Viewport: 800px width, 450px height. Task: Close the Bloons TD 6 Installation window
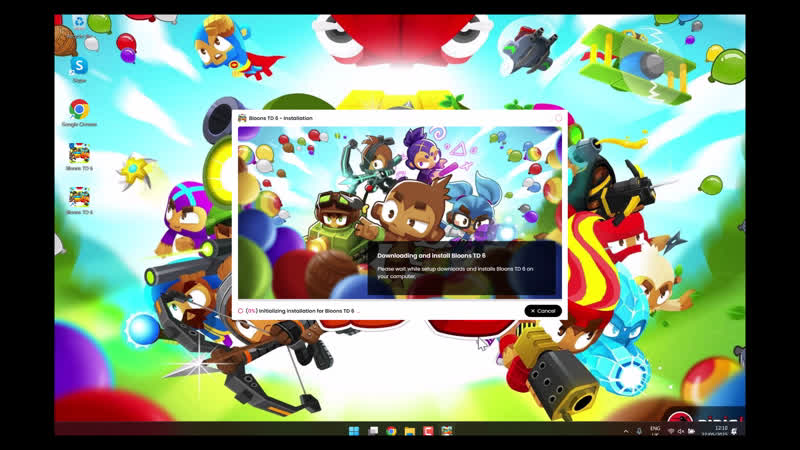[x=558, y=118]
